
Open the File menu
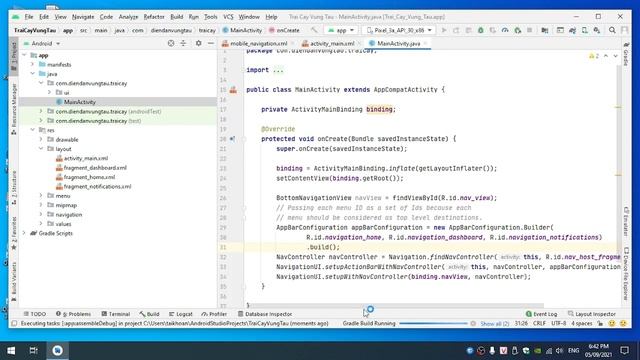click(29, 17)
